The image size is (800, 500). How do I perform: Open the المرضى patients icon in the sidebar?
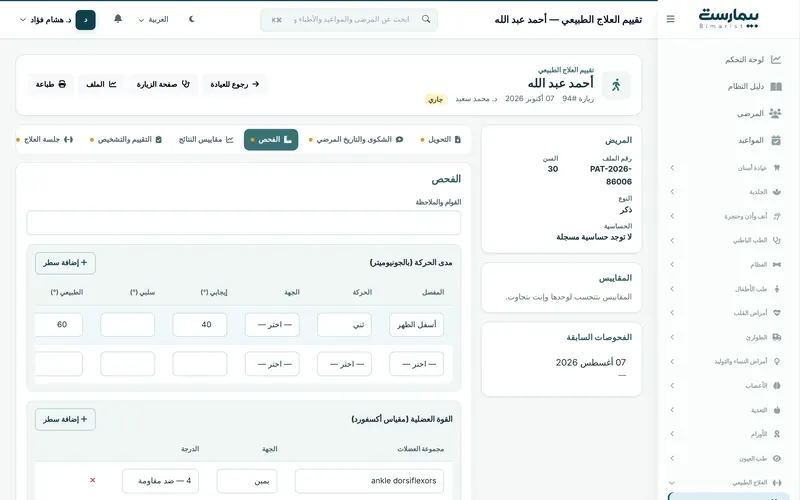click(776, 113)
